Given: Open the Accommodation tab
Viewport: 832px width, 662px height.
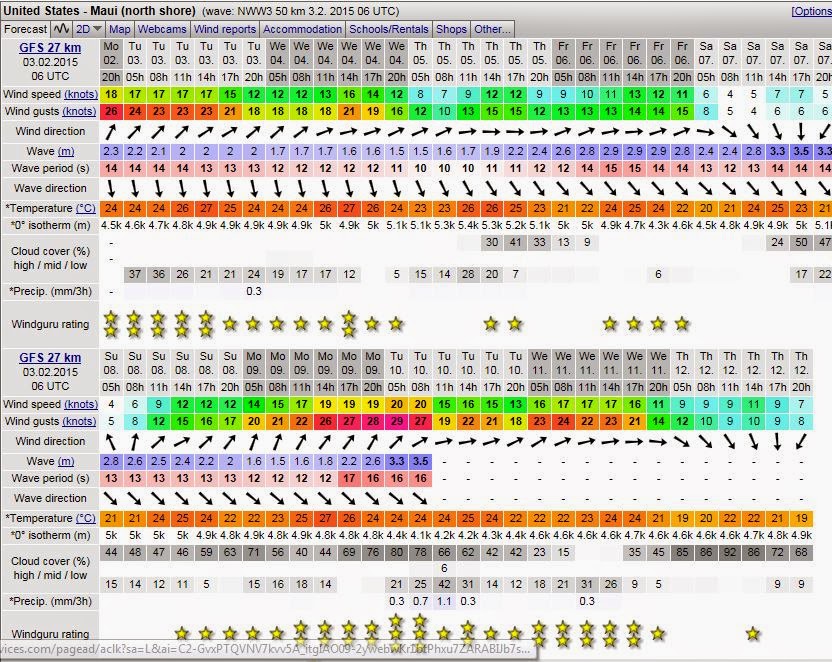Looking at the screenshot, I should click(302, 29).
